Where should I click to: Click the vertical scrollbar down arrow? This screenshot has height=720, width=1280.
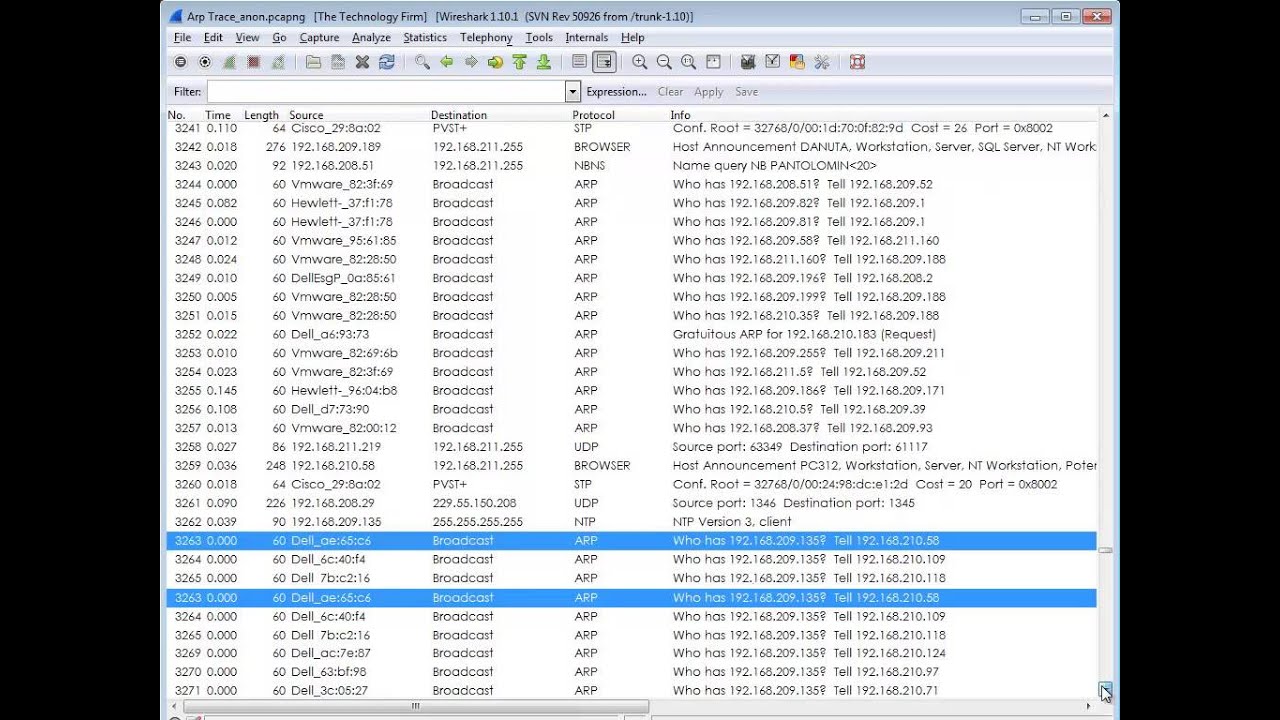coord(1105,691)
